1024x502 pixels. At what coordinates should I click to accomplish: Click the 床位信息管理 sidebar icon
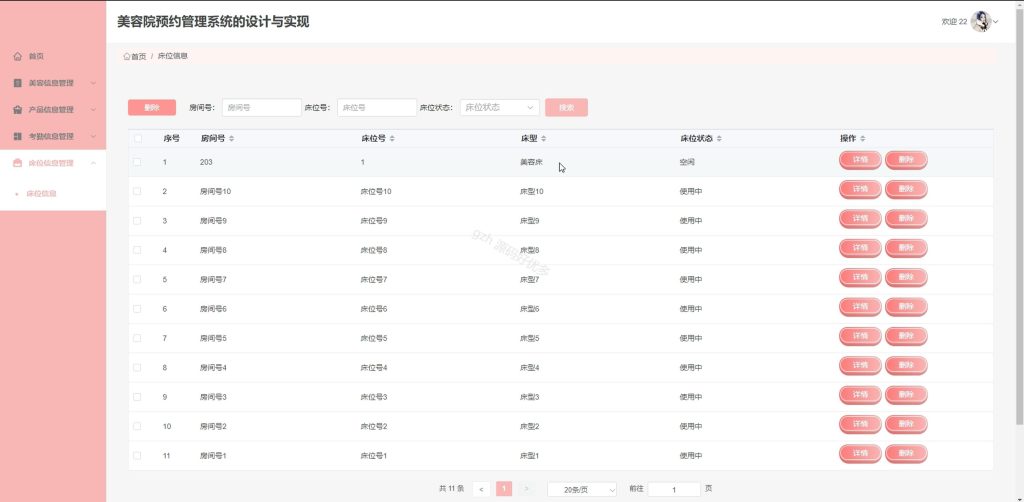click(18, 163)
